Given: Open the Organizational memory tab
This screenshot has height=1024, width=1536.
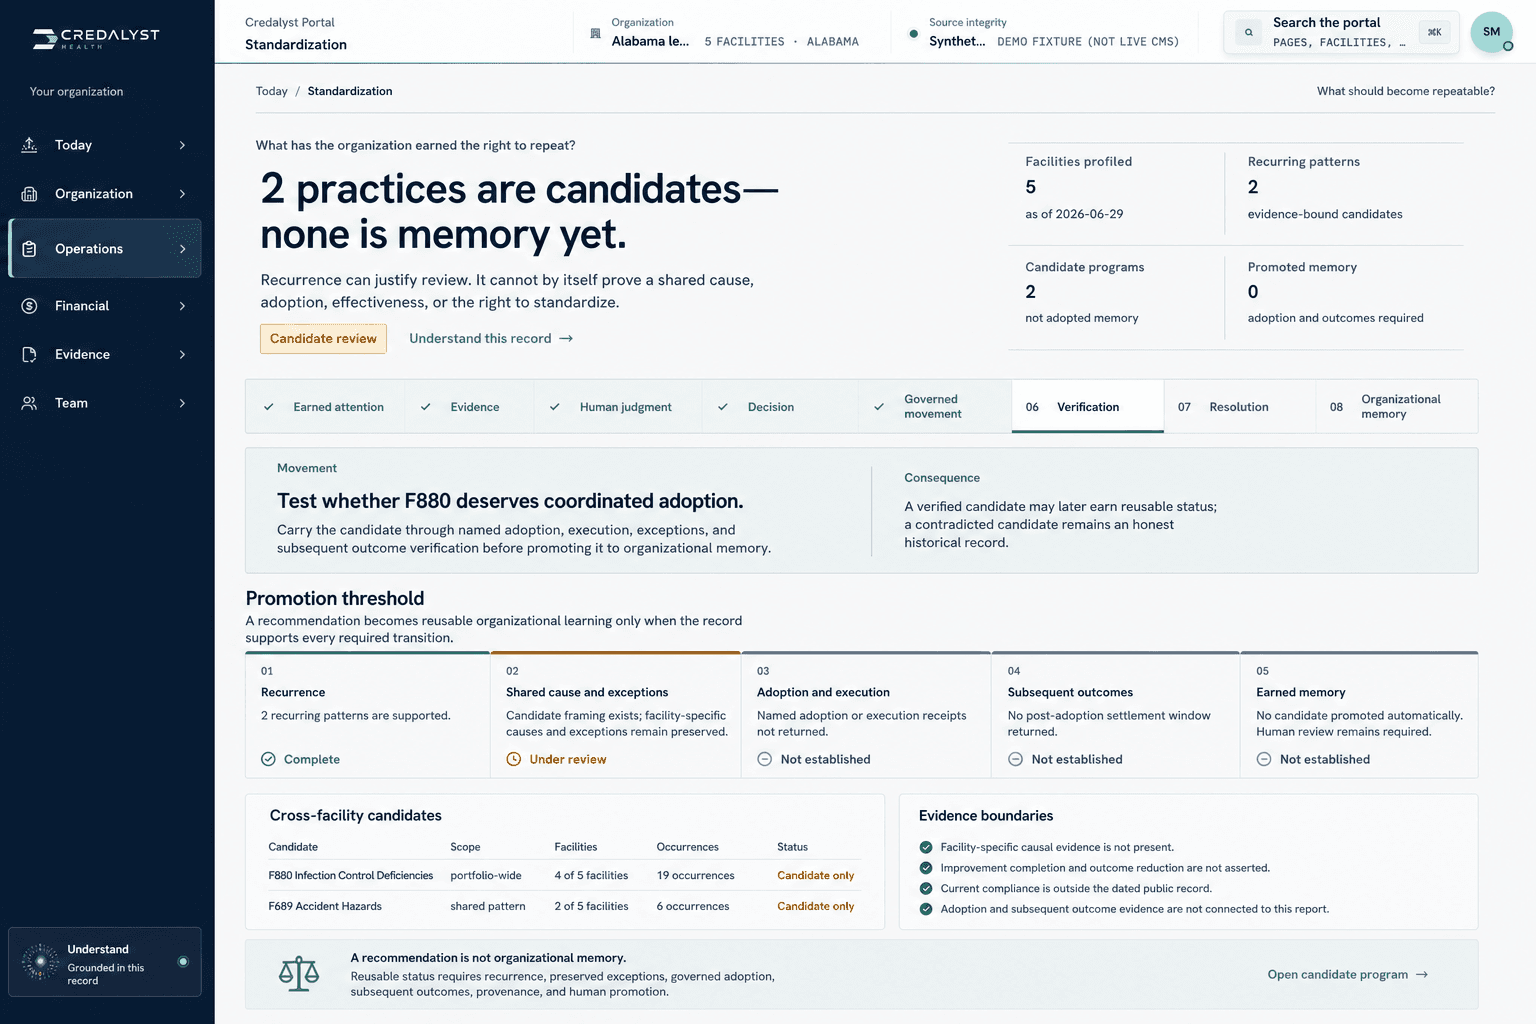Looking at the screenshot, I should pyautogui.click(x=1397, y=407).
